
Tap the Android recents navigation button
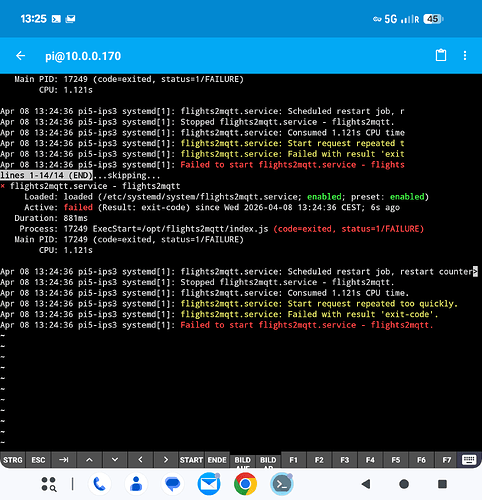click(442, 484)
